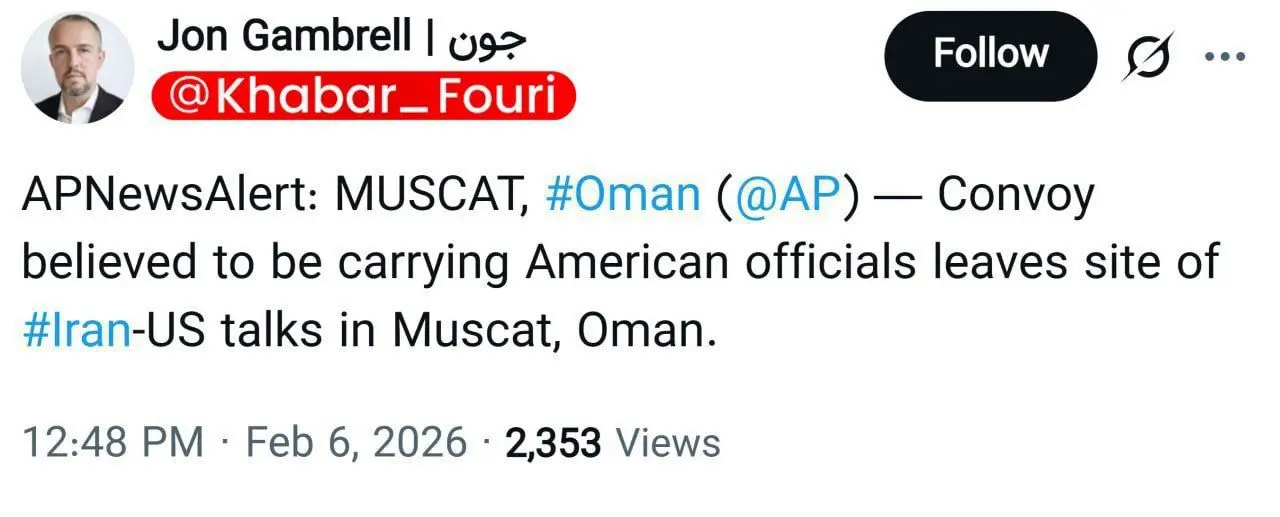
Task: Click the Grok slashed-circle icon
Action: coord(1146,56)
